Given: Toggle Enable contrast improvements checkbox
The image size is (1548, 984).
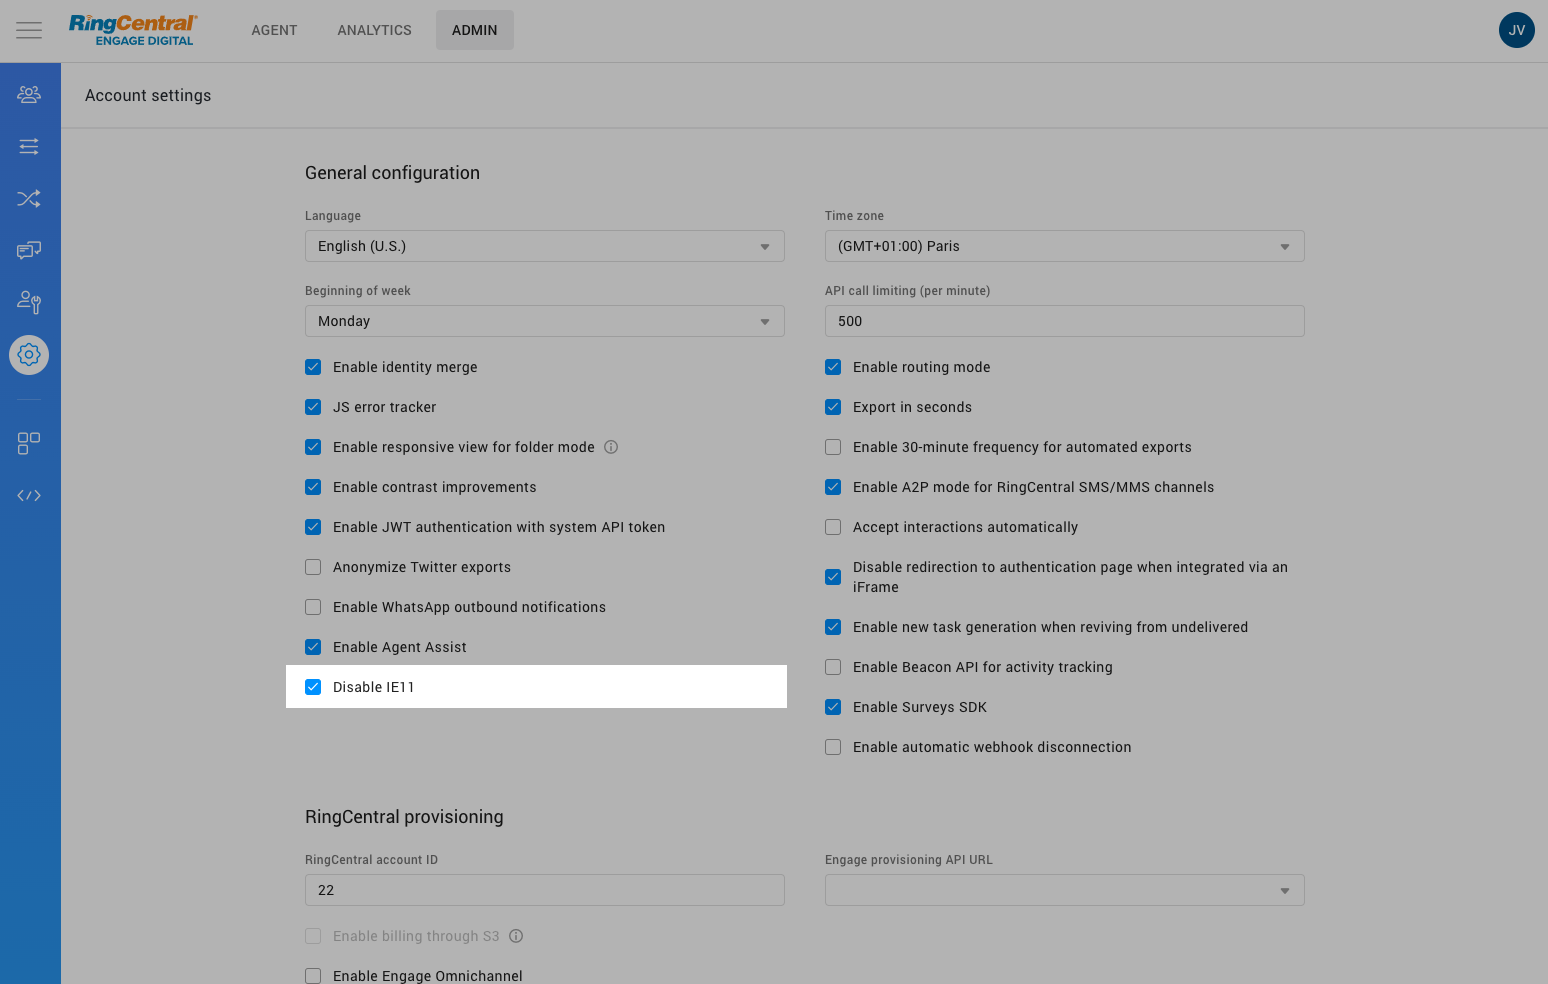Looking at the screenshot, I should [313, 487].
